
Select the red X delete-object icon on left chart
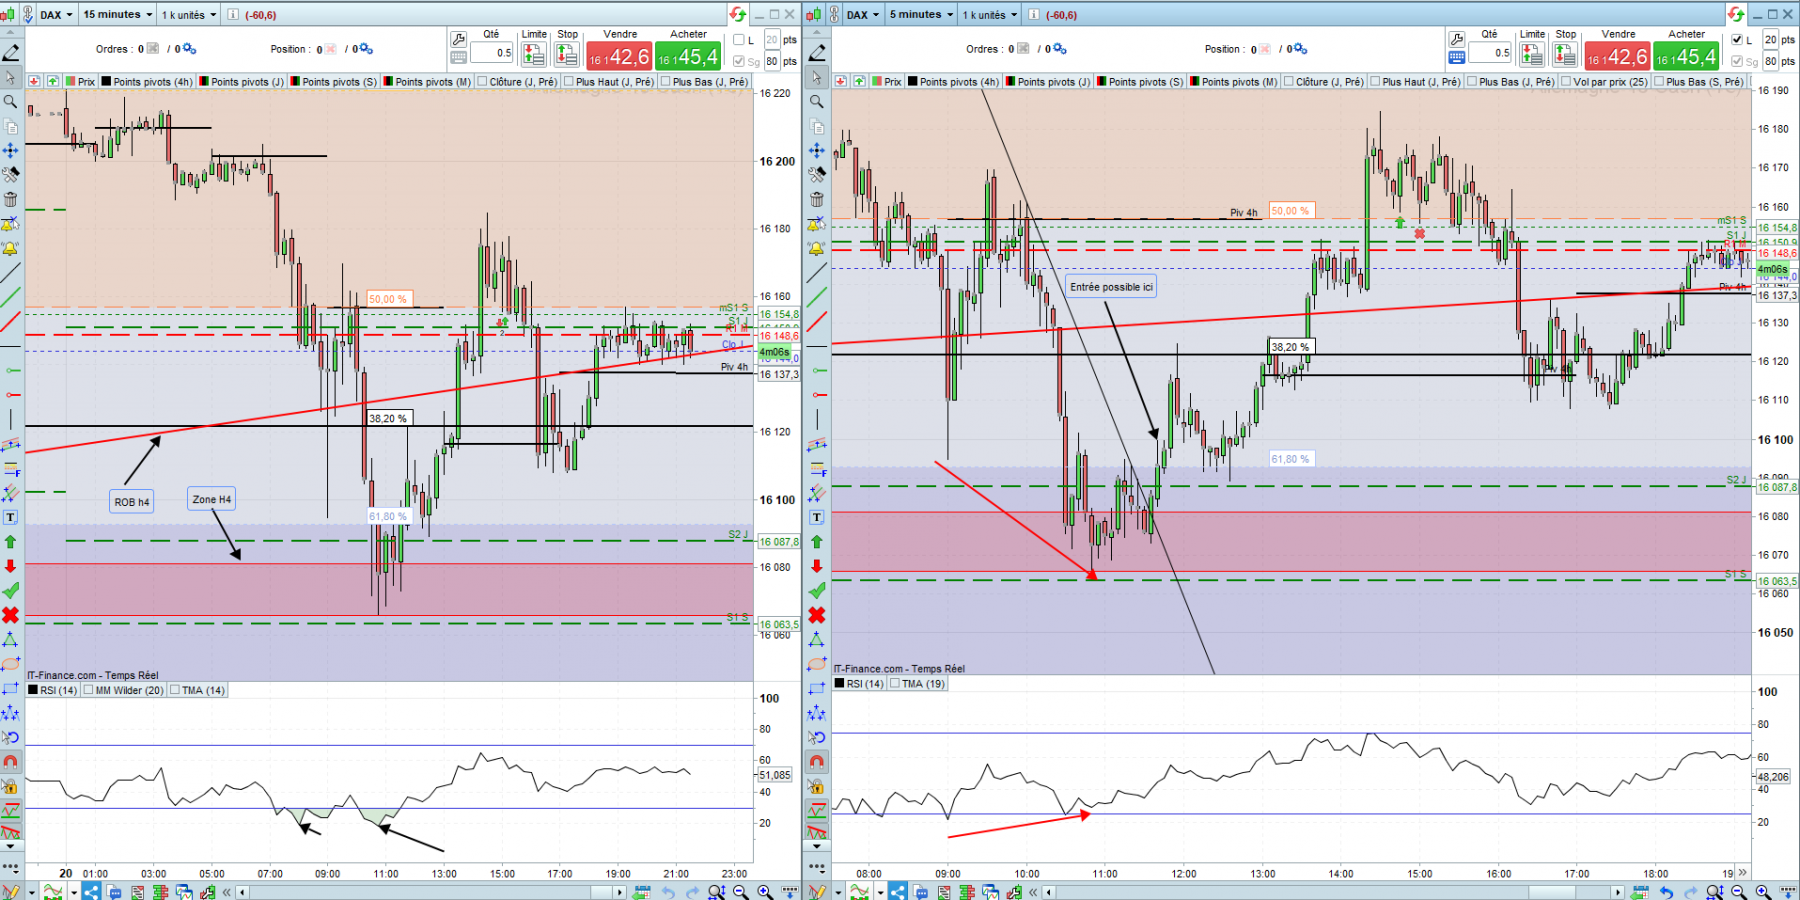point(11,615)
